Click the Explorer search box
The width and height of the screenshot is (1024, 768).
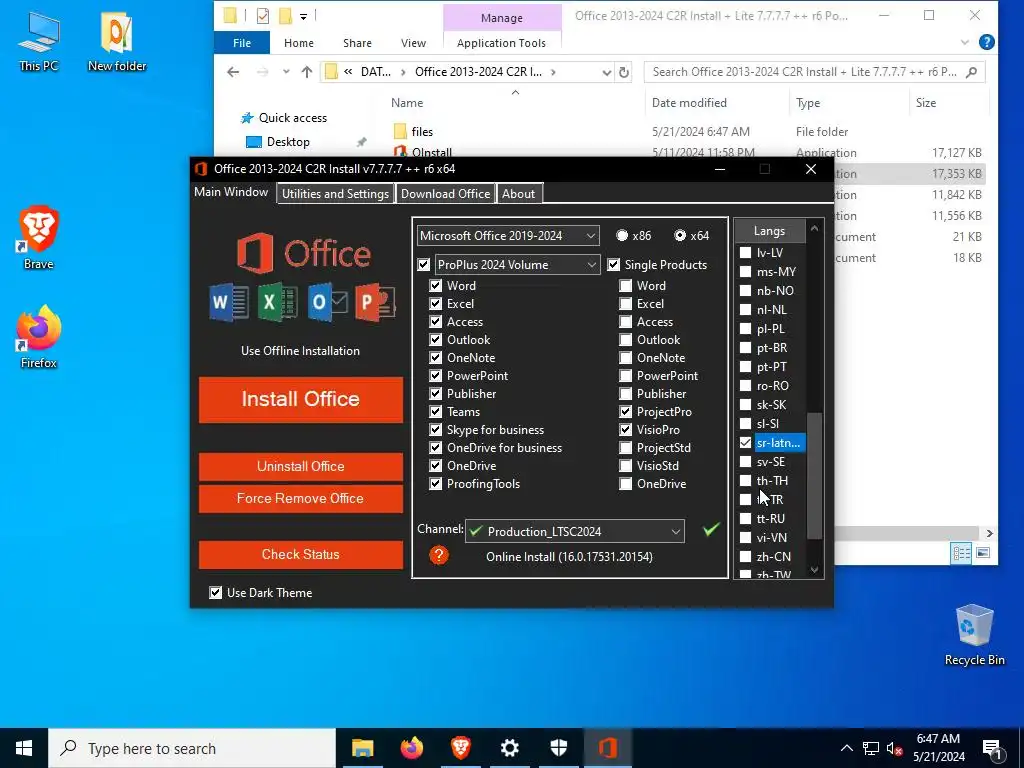coord(814,72)
